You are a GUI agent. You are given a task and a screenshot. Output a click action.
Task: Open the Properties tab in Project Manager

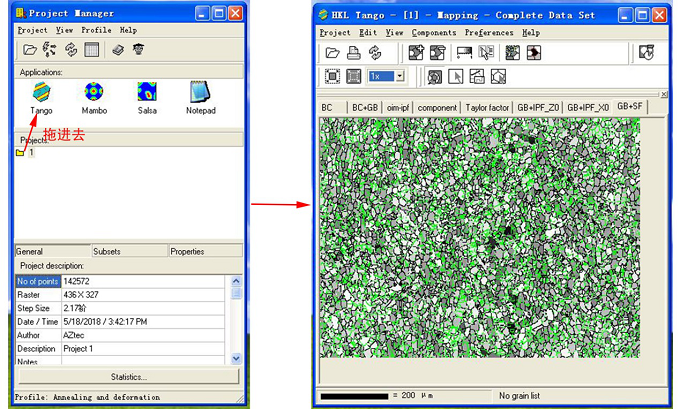(188, 251)
